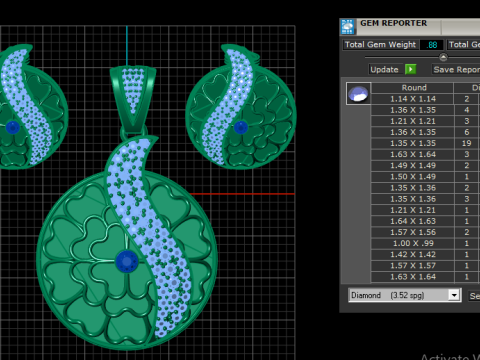
Task: Select the 1.57 X 1.56 gem row
Action: coord(425,232)
